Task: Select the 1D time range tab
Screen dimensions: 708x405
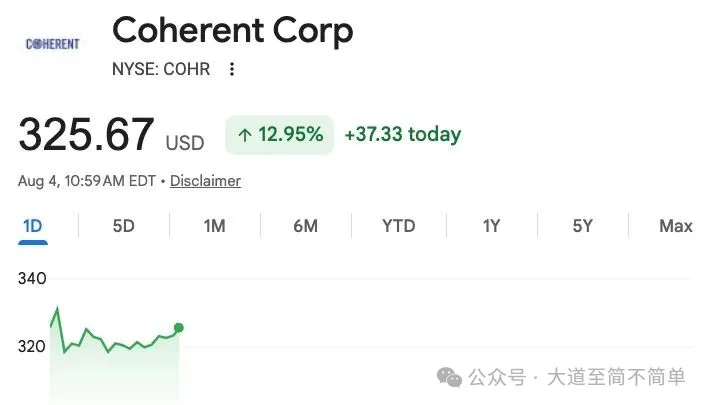Action: coord(33,226)
